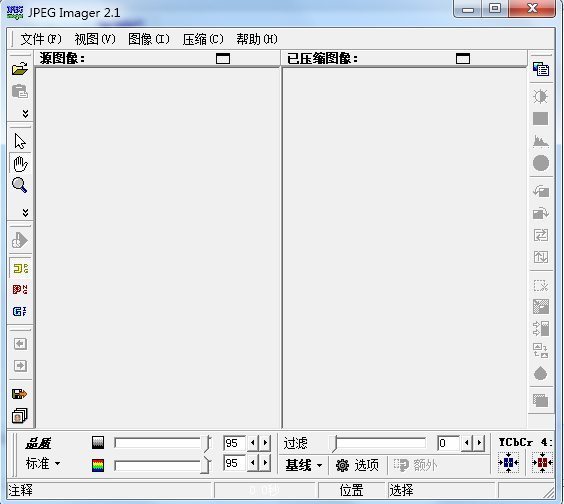Open the 压缩(C) menu

[x=203, y=39]
